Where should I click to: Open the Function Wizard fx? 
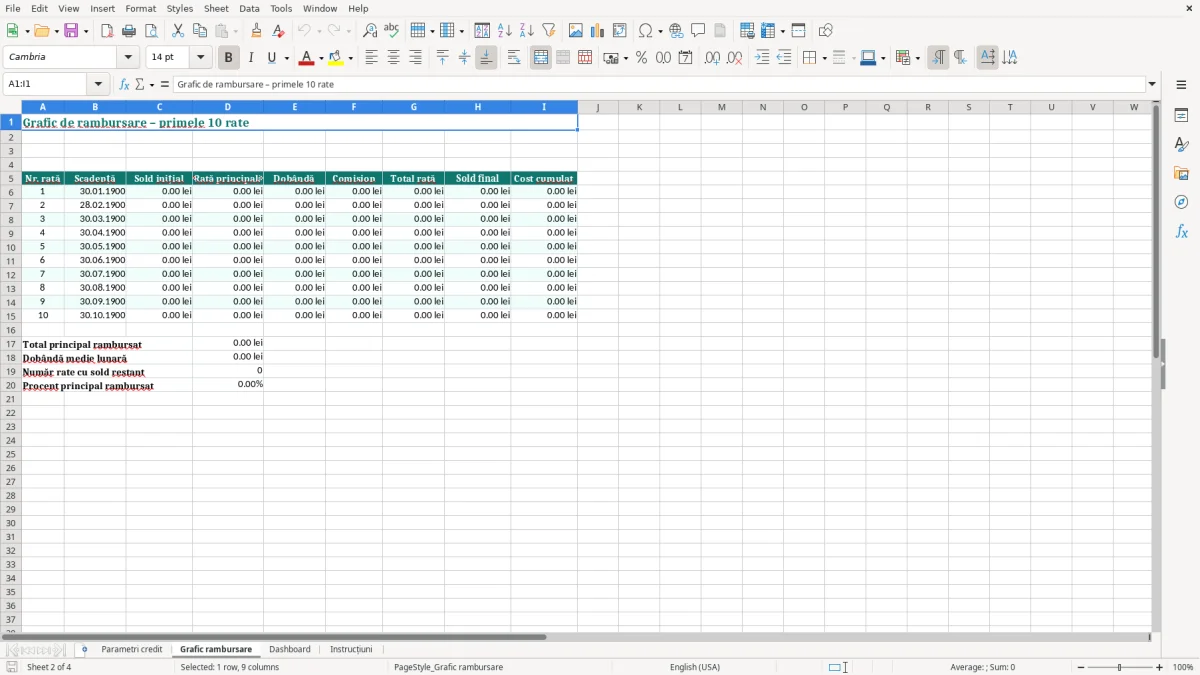coord(124,85)
